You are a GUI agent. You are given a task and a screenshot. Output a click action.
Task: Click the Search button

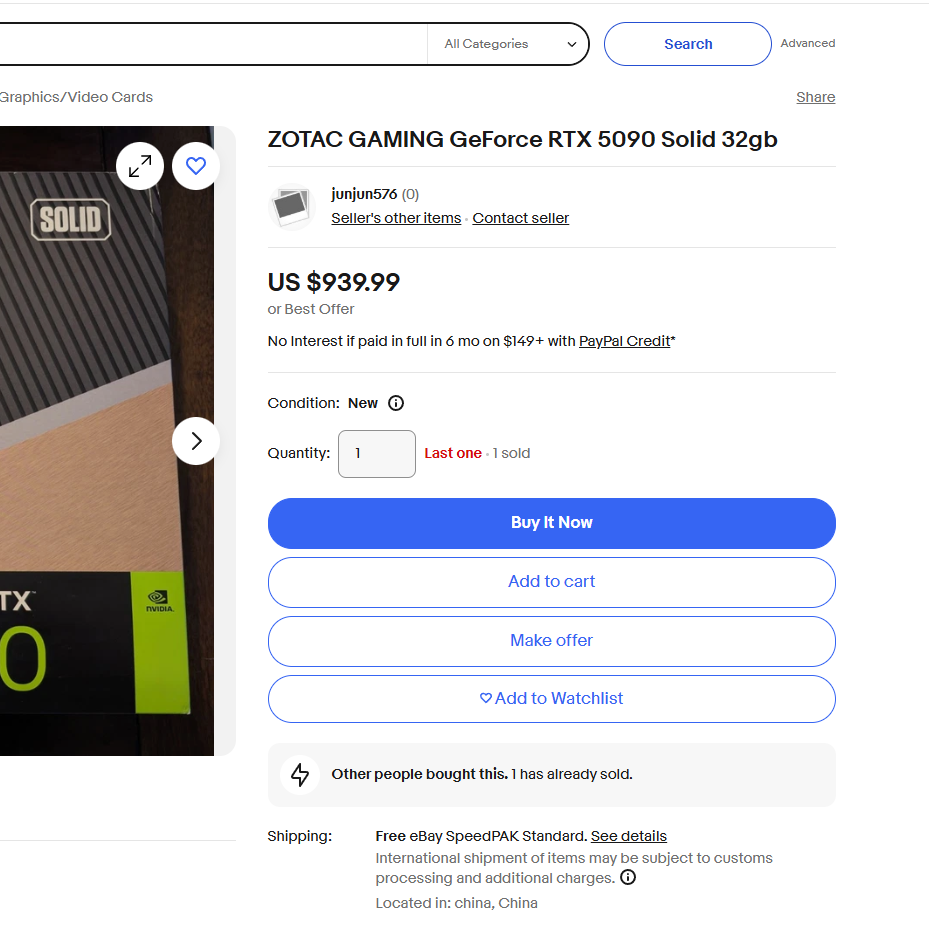688,44
